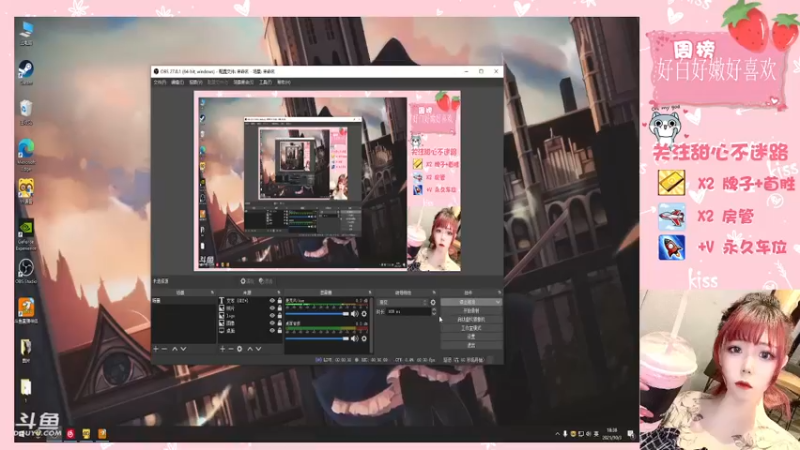This screenshot has width=800, height=450.
Task: Open the 视图 menu in OBS
Action: click(196, 82)
